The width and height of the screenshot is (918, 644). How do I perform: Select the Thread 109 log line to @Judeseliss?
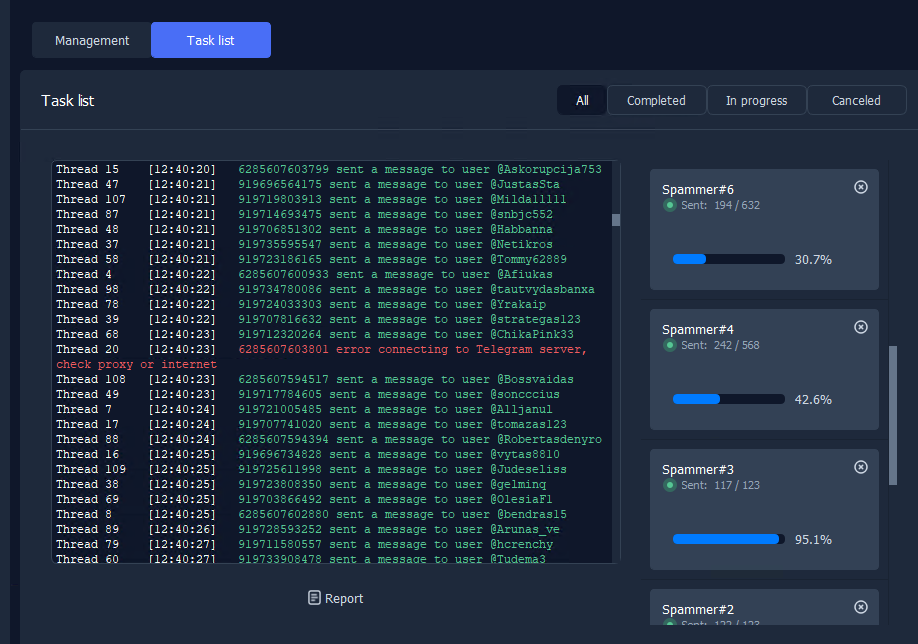[x=311, y=470]
